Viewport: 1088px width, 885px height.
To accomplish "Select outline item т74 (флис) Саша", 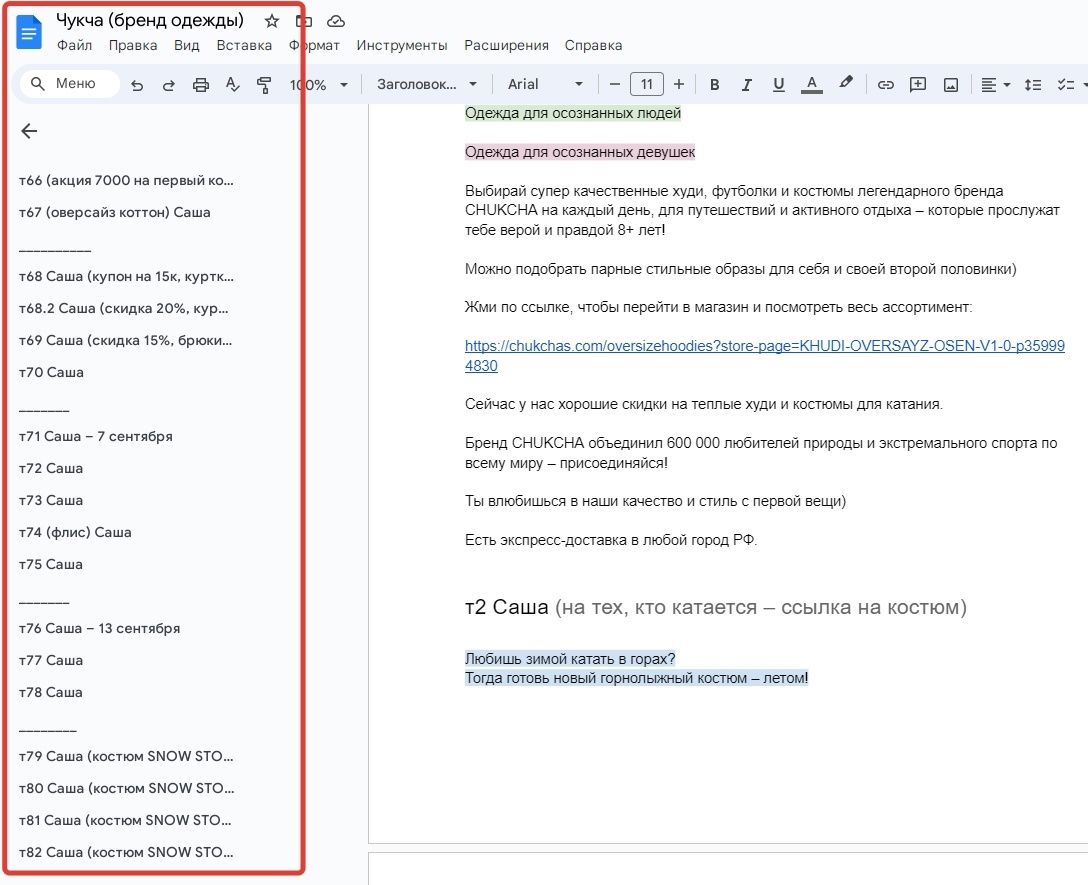I will click(75, 532).
